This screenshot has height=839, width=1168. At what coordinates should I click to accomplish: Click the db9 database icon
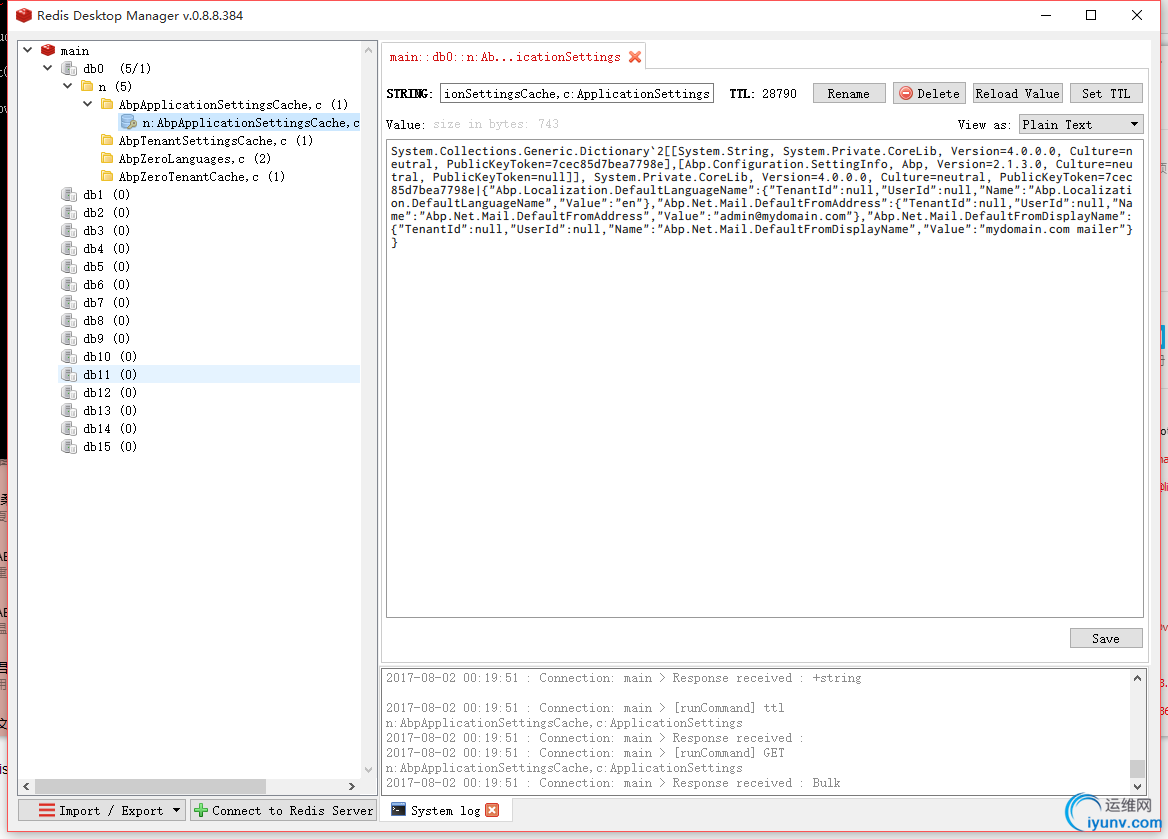click(x=69, y=338)
